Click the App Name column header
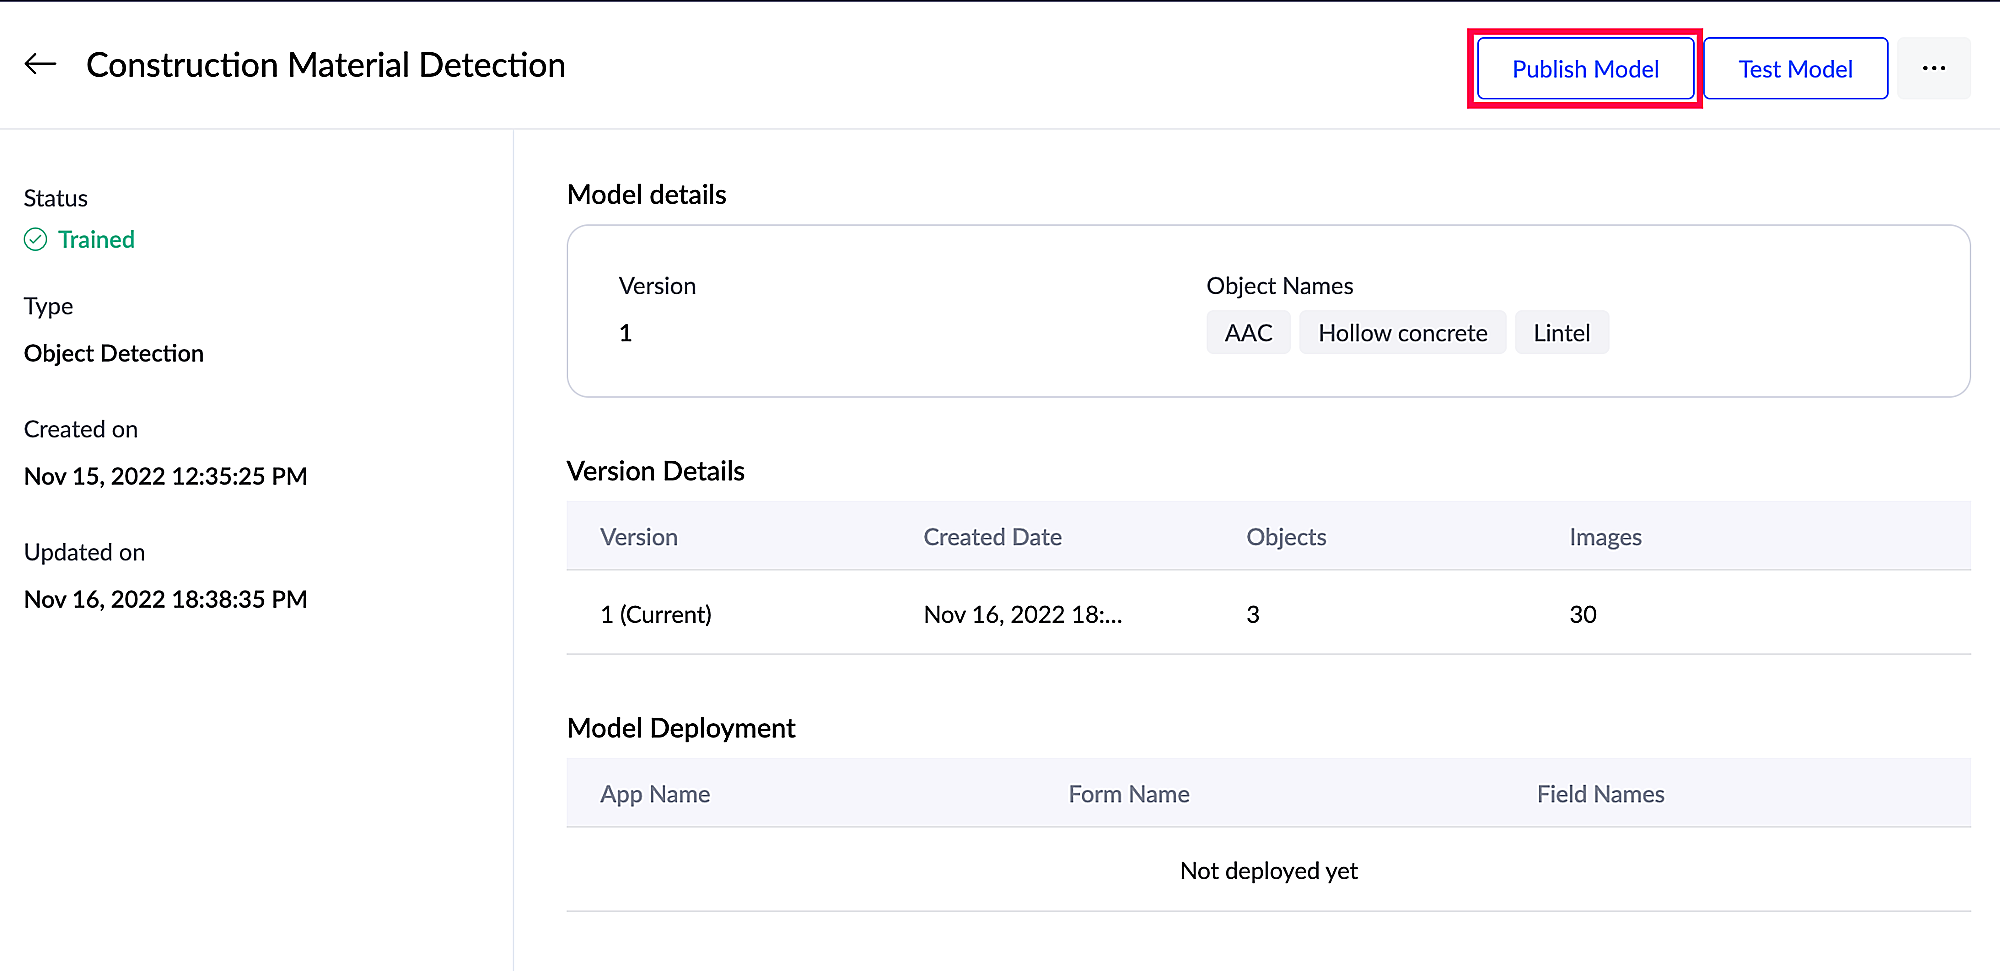2000x971 pixels. [x=655, y=794]
